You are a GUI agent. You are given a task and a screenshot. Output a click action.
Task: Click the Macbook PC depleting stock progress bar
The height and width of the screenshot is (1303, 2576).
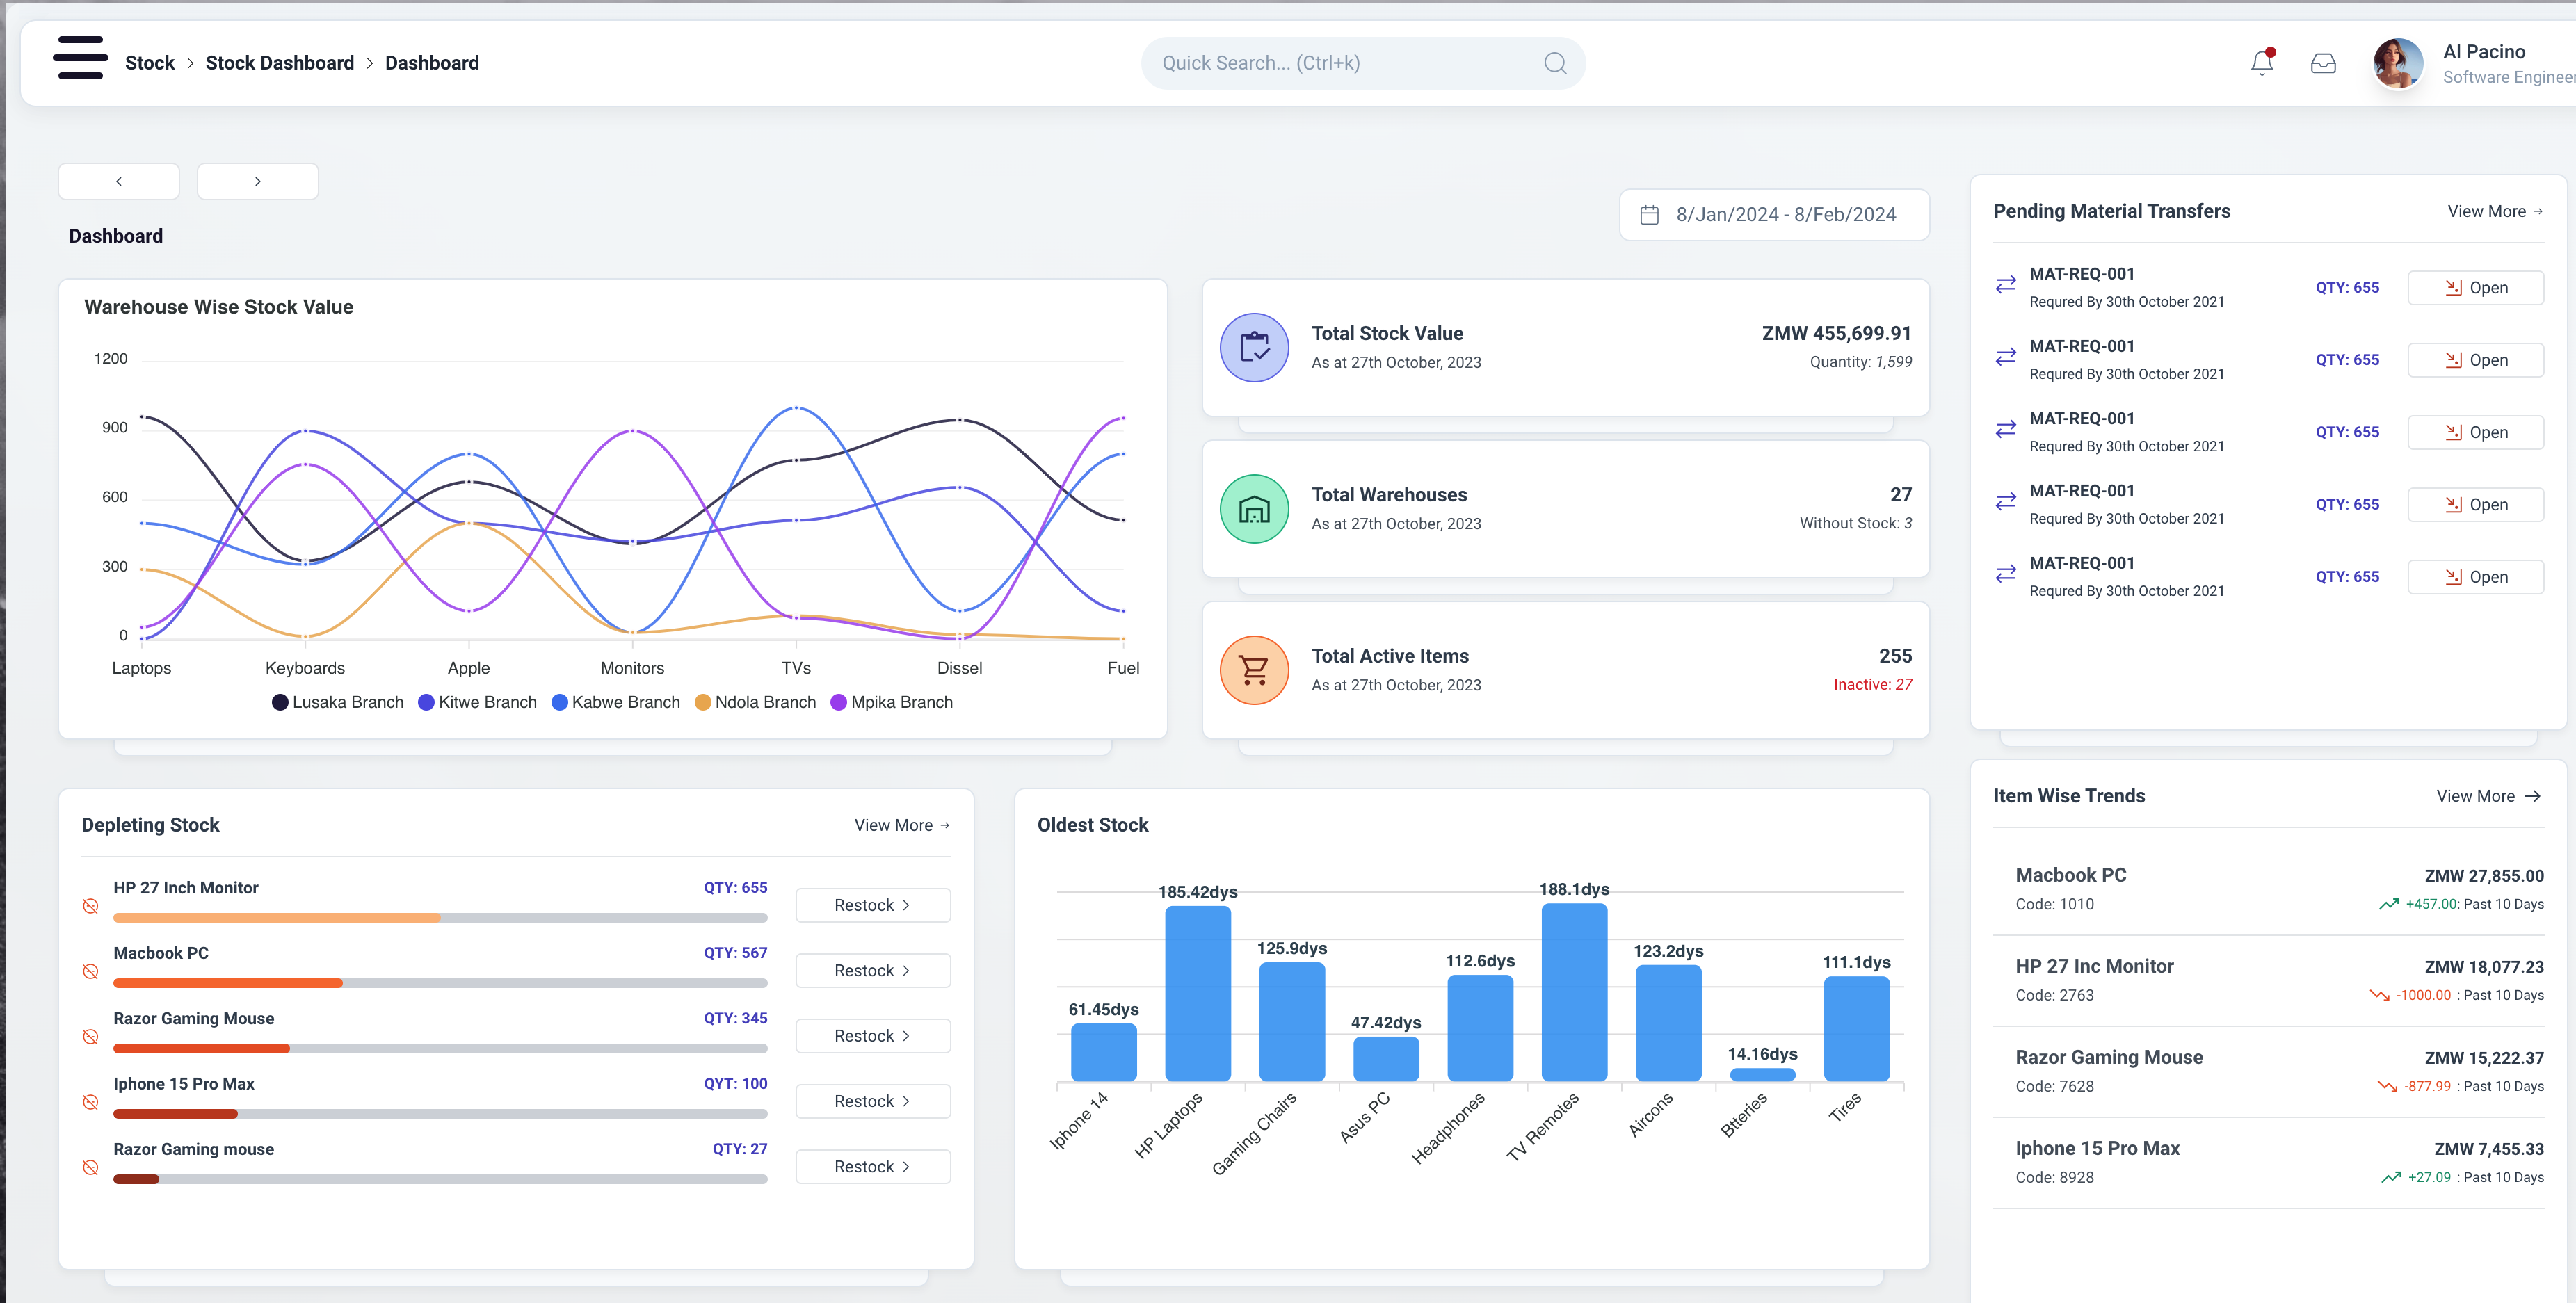click(x=440, y=983)
